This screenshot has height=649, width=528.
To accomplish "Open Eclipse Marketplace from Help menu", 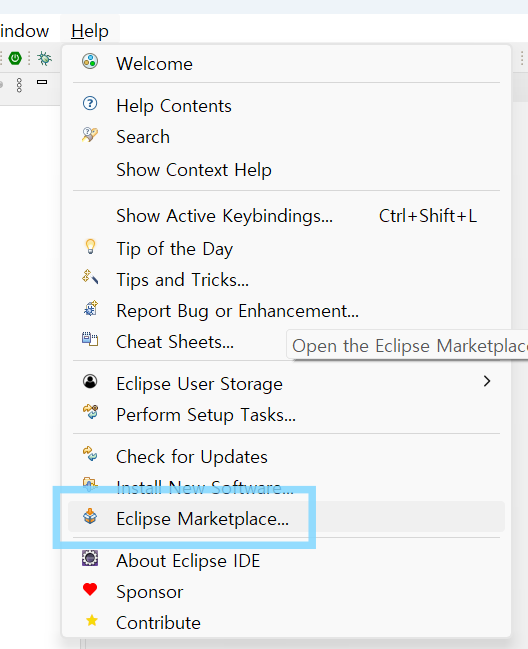I will [286, 517].
